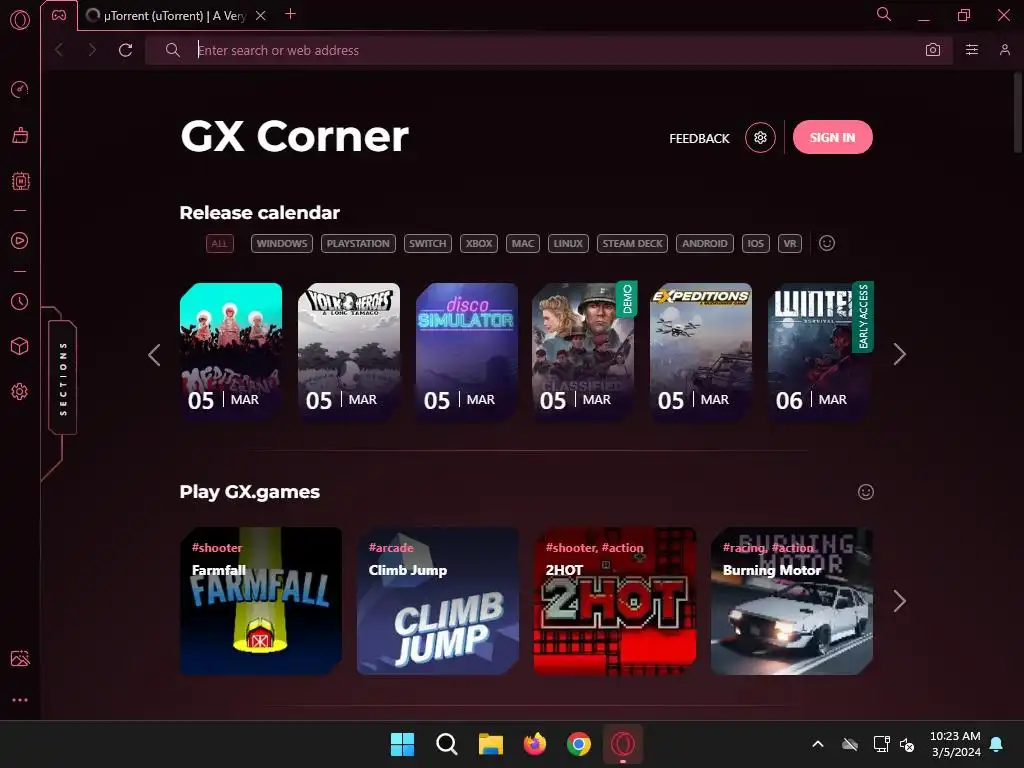Close the µTorrent tab
The height and width of the screenshot is (768, 1024).
point(261,16)
